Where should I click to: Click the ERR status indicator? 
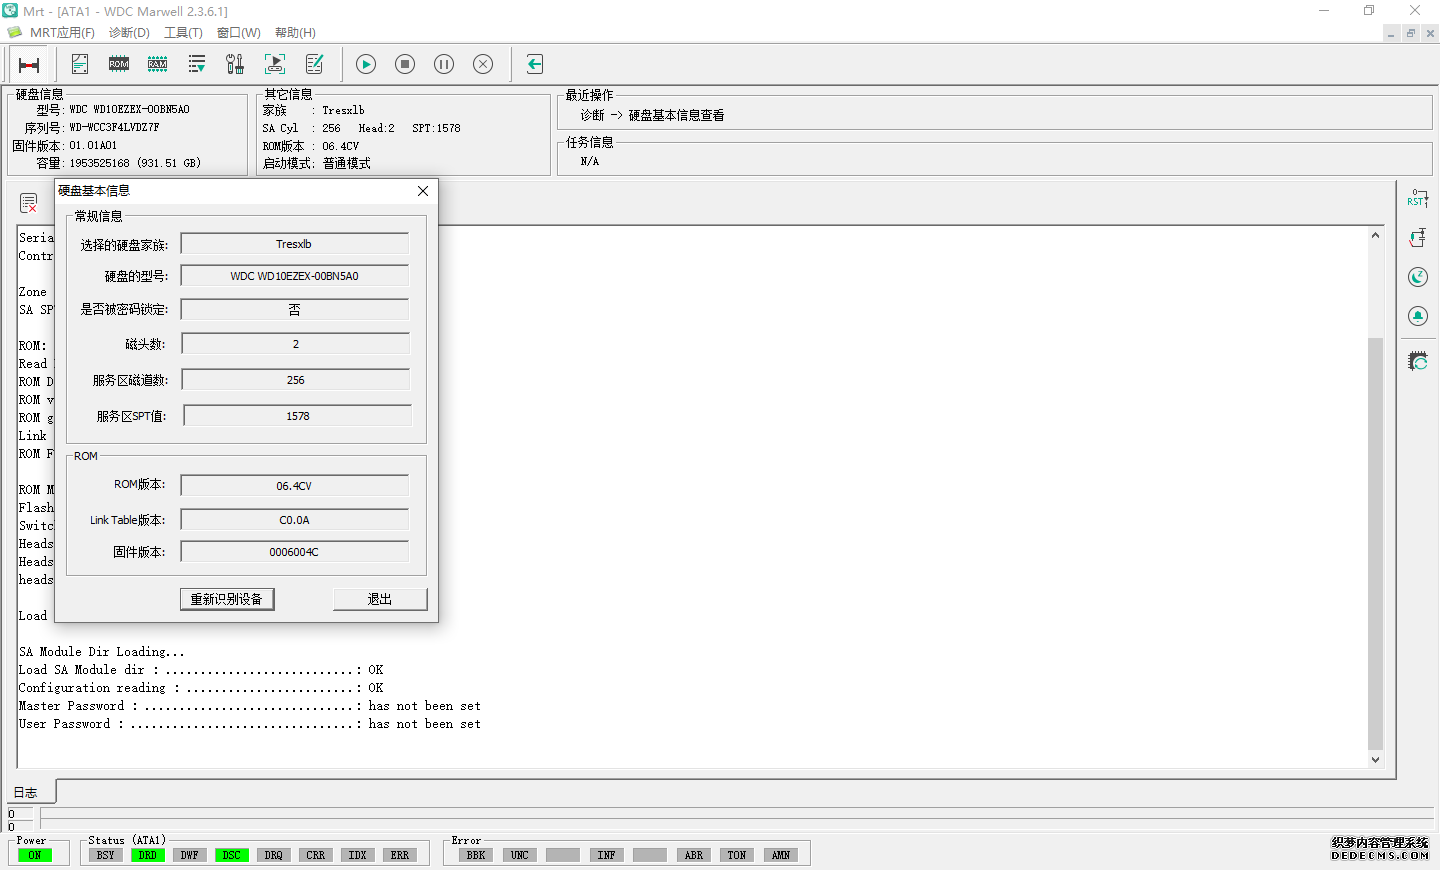click(x=400, y=855)
